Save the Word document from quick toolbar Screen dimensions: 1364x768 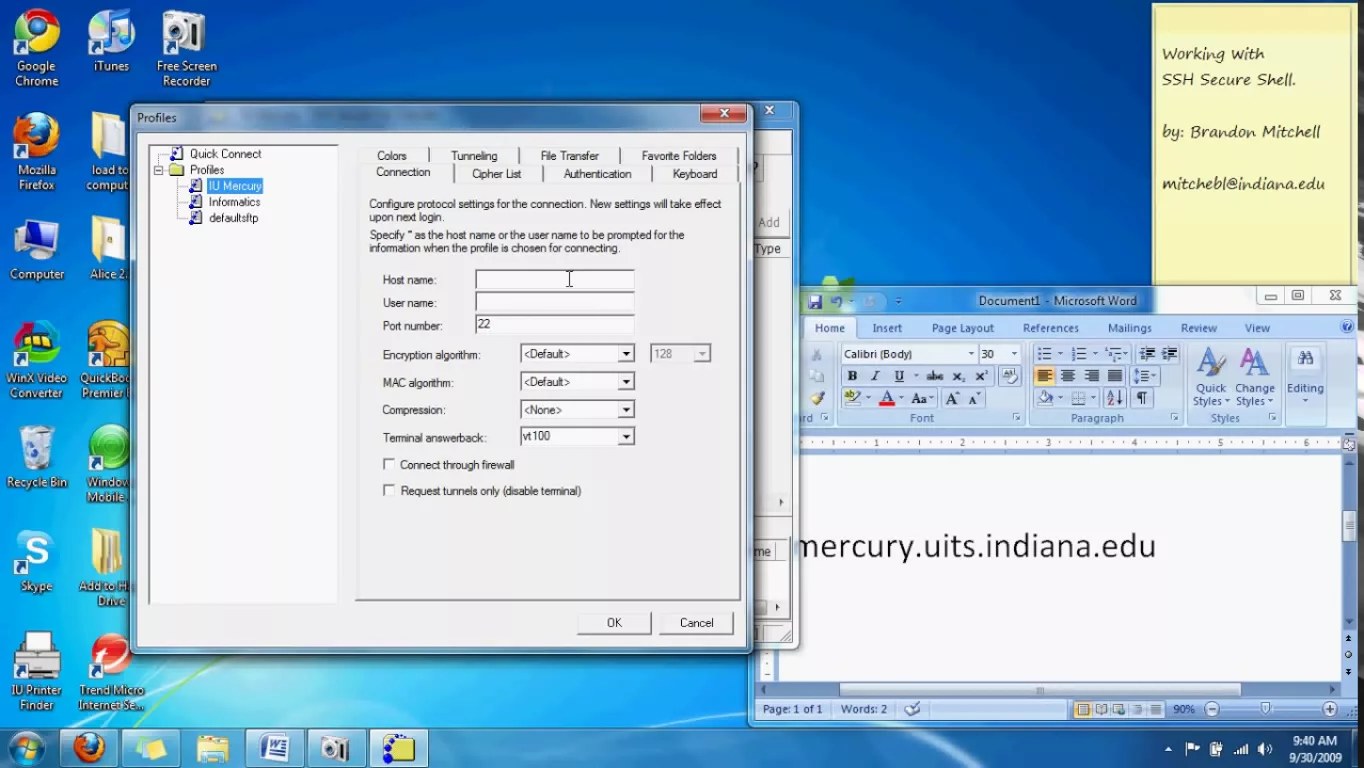tap(815, 301)
